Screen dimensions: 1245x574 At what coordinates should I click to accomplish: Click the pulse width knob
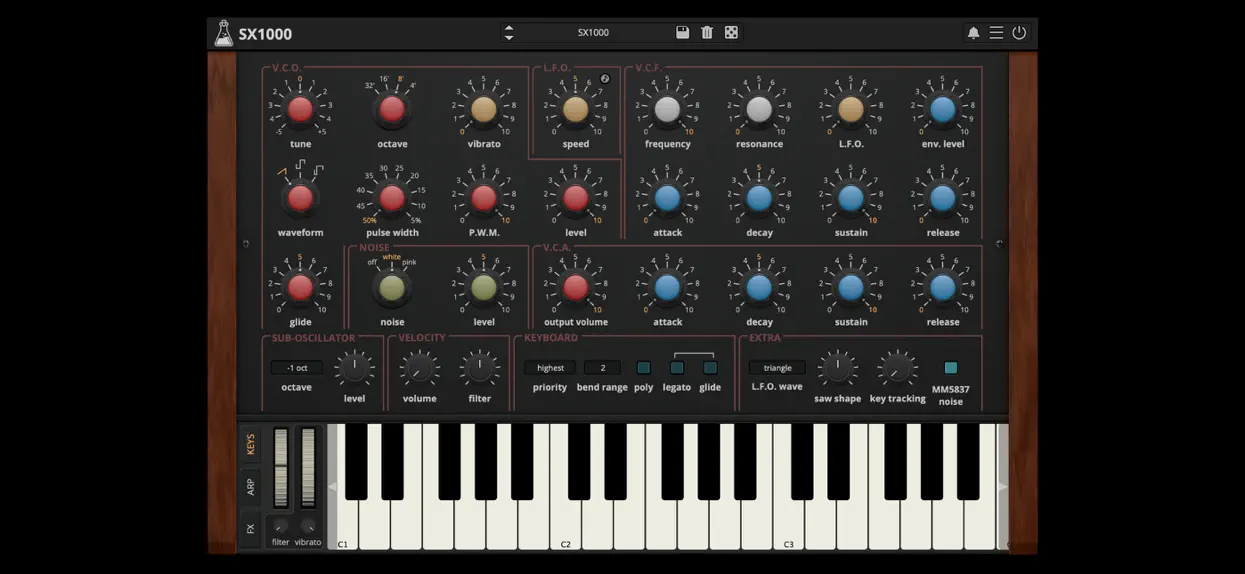pos(392,198)
